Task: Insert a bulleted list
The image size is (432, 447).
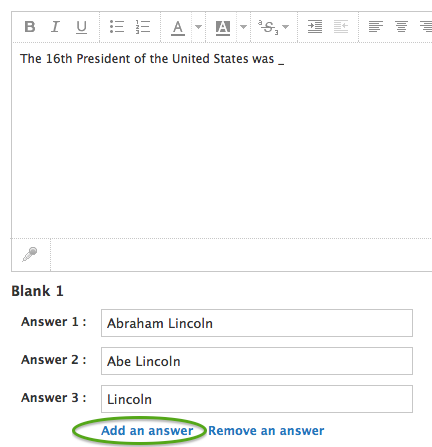Action: pyautogui.click(x=117, y=27)
